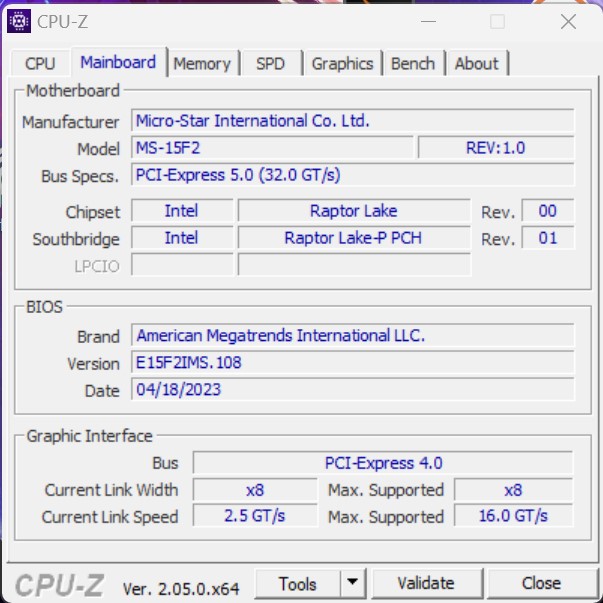Go to the Graphics tab
The width and height of the screenshot is (603, 603).
342,64
